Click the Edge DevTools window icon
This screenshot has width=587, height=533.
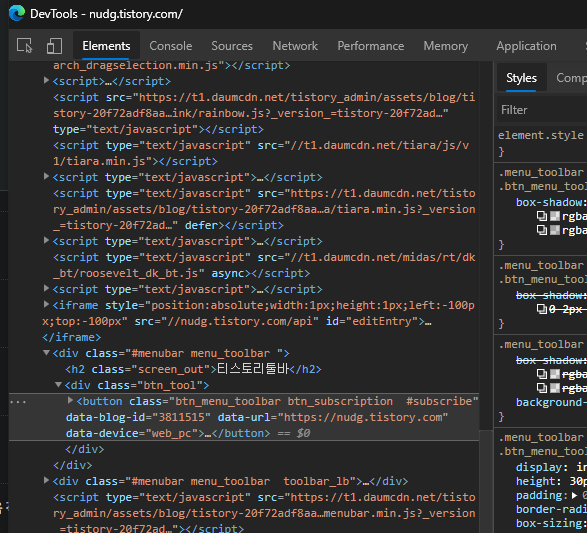tap(16, 13)
